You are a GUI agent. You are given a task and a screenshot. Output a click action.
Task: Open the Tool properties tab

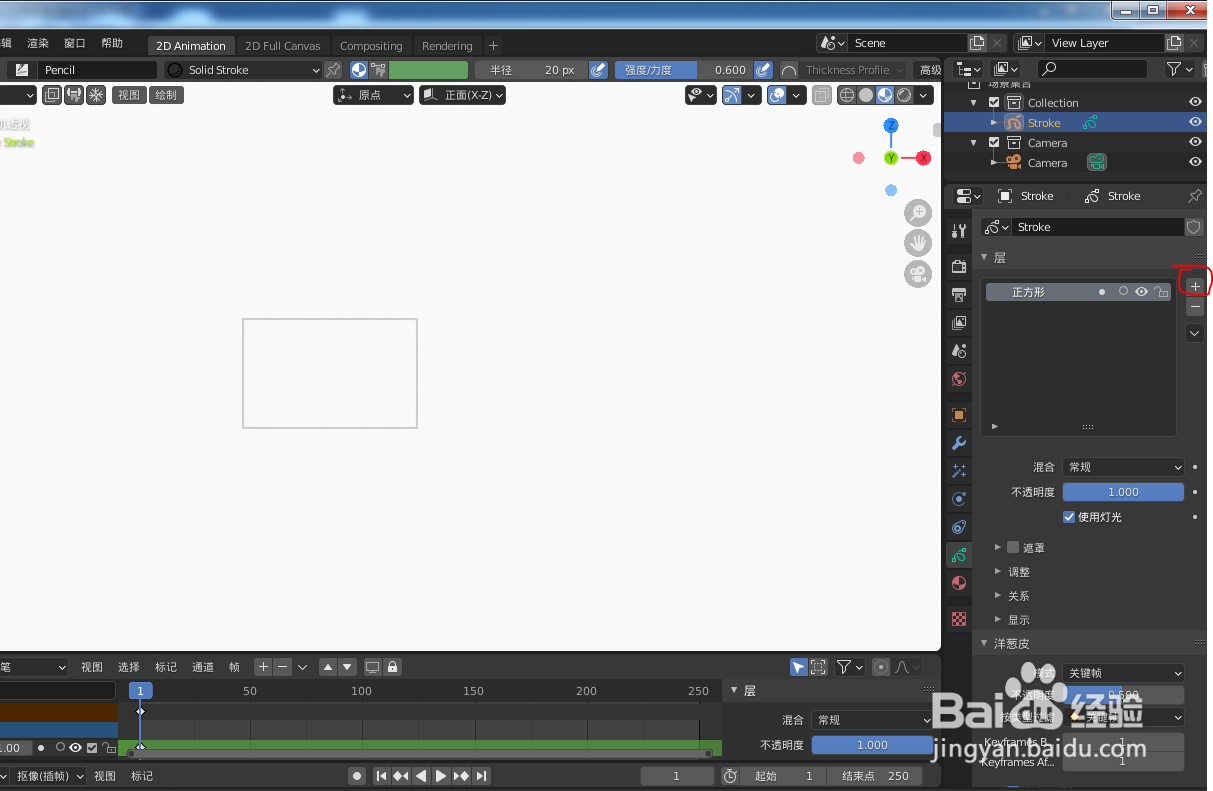click(959, 231)
